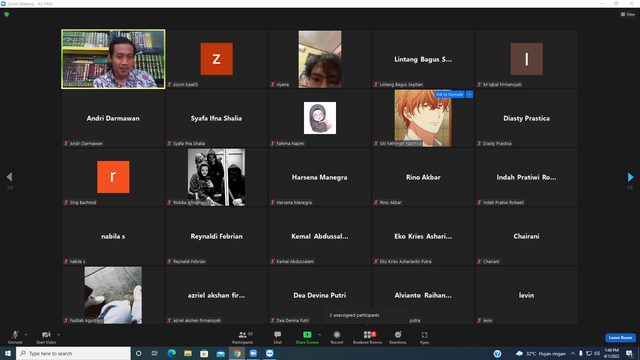Image resolution: width=640 pixels, height=360 pixels.
Task: Open Microsoft Edge from taskbar
Action: (x=171, y=353)
